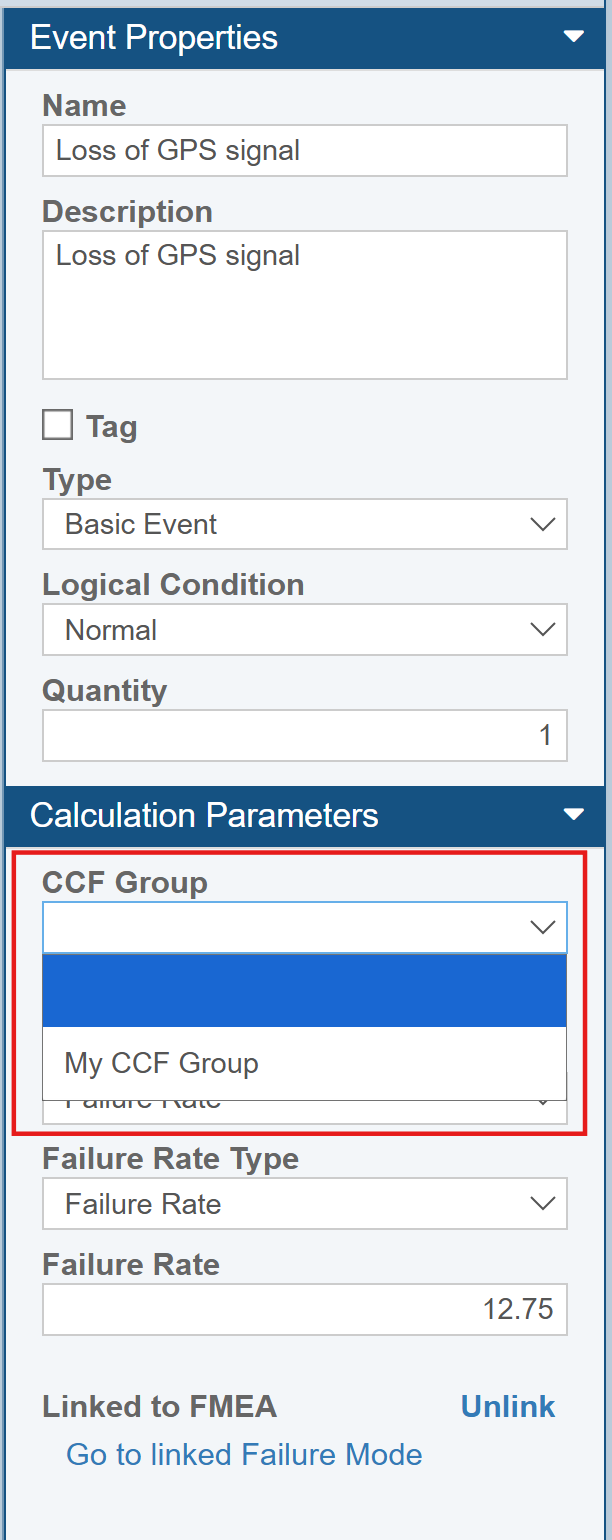
Task: Select My CCF Group option
Action: [304, 1063]
